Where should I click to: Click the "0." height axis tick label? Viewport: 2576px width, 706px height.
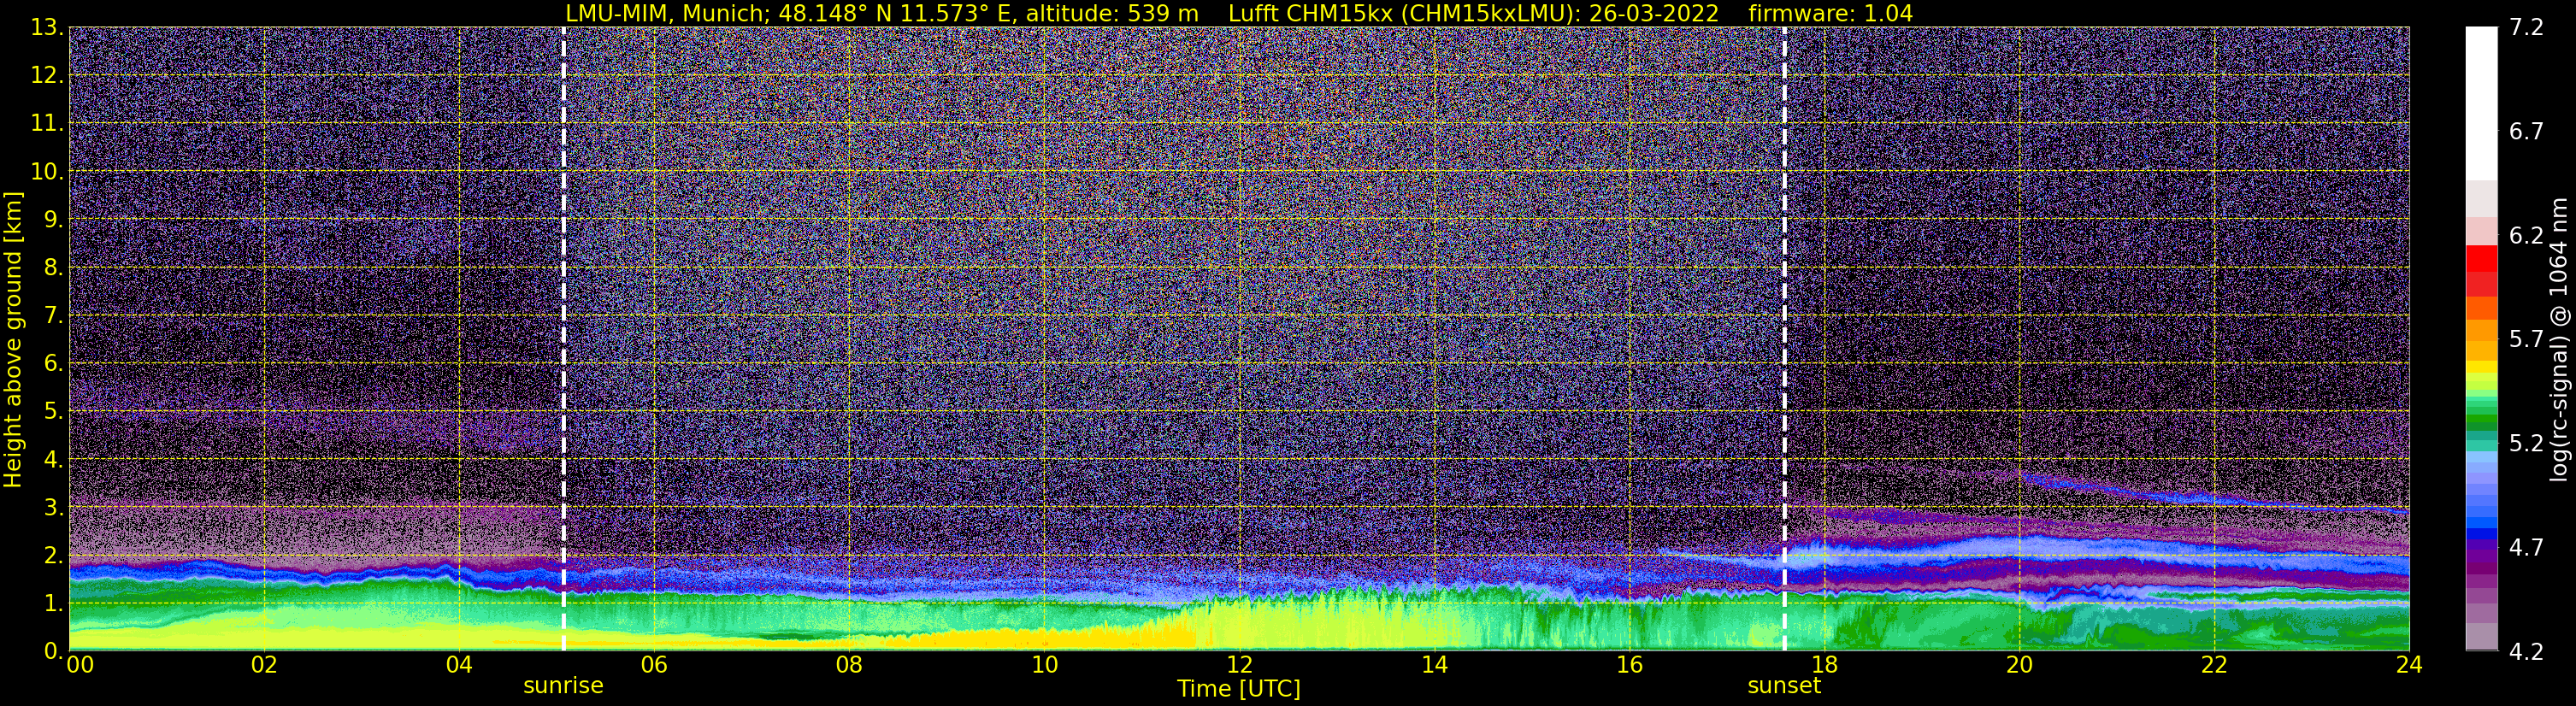click(54, 651)
